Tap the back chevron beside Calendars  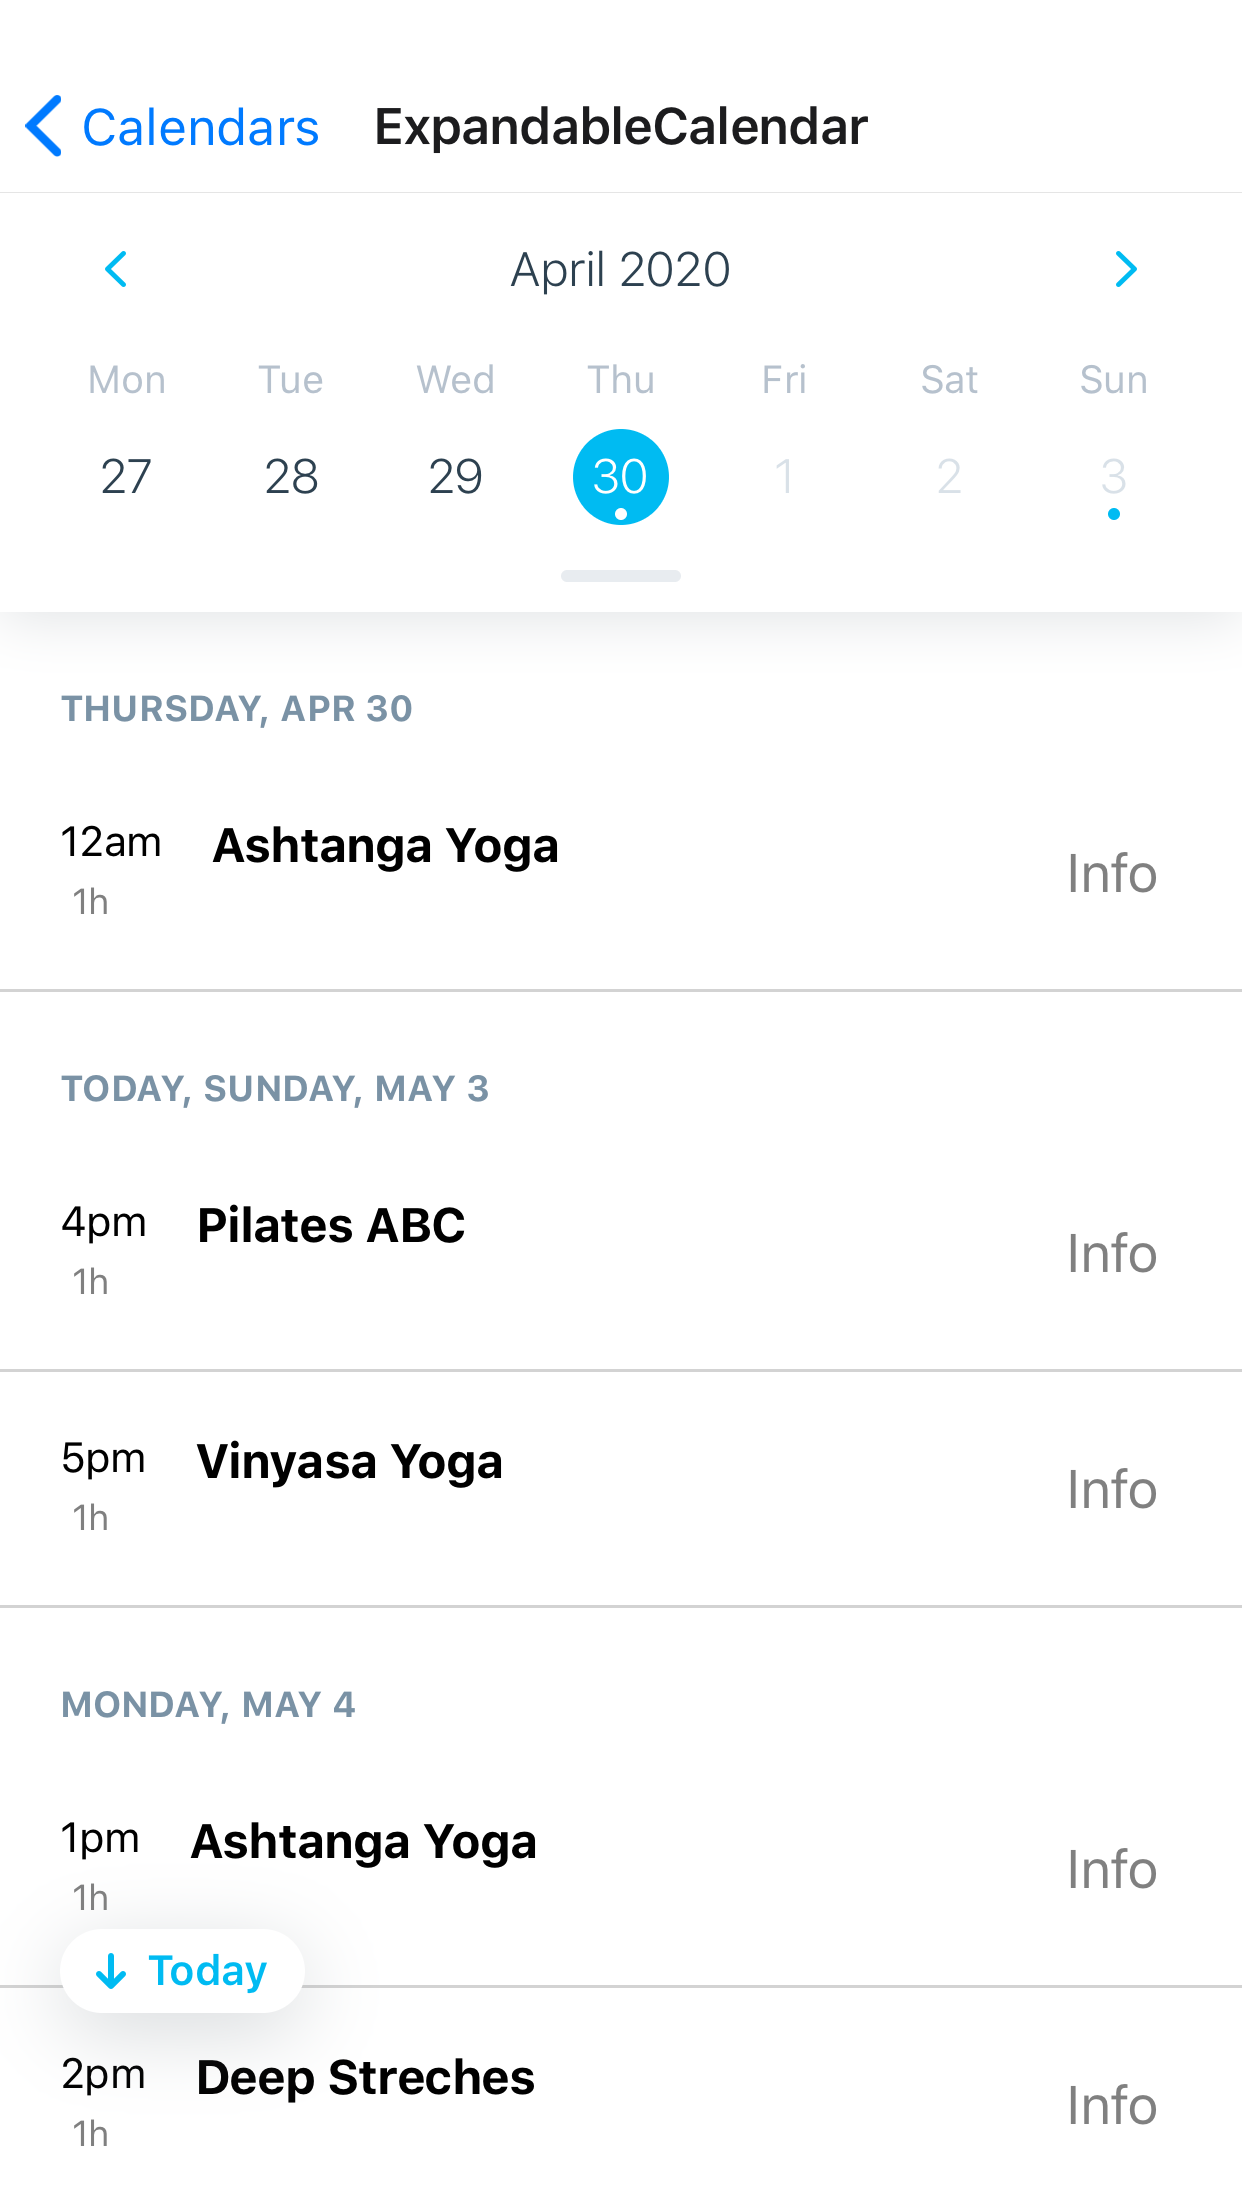pyautogui.click(x=44, y=127)
